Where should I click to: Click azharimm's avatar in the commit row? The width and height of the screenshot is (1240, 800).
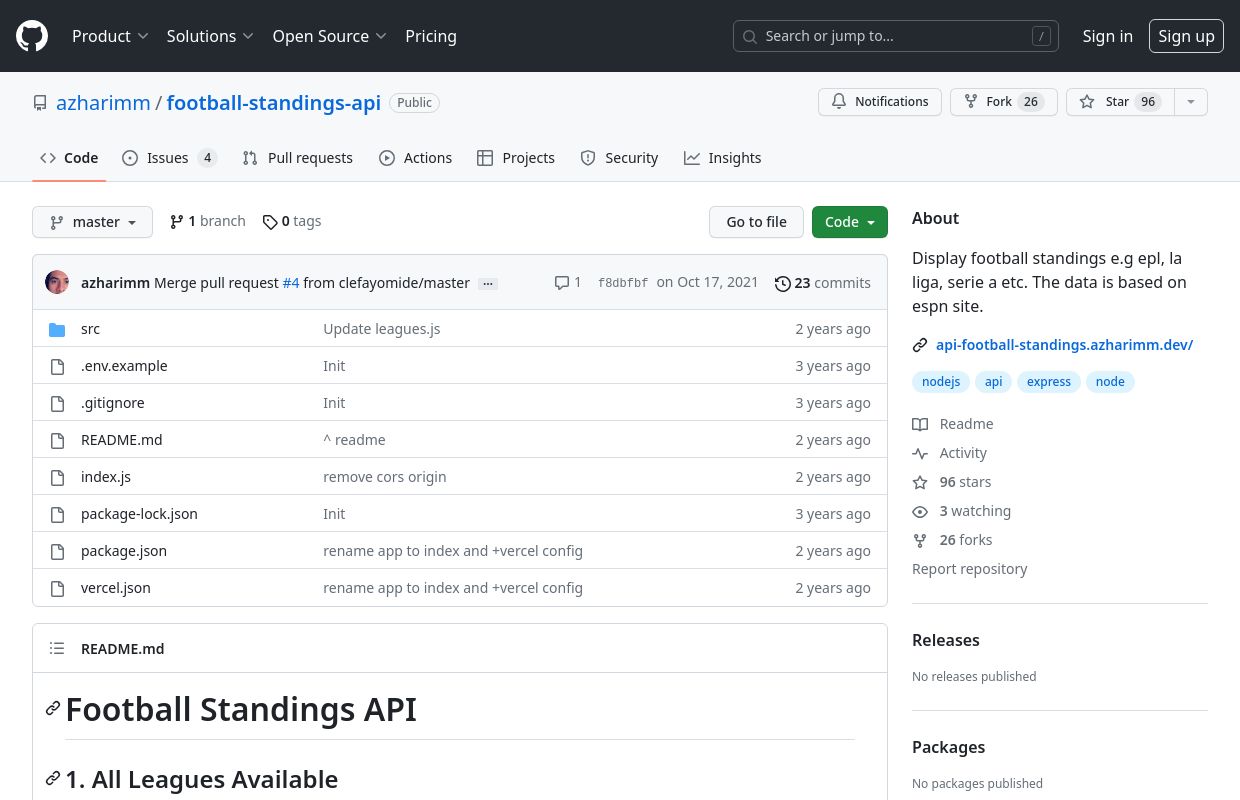coord(57,282)
